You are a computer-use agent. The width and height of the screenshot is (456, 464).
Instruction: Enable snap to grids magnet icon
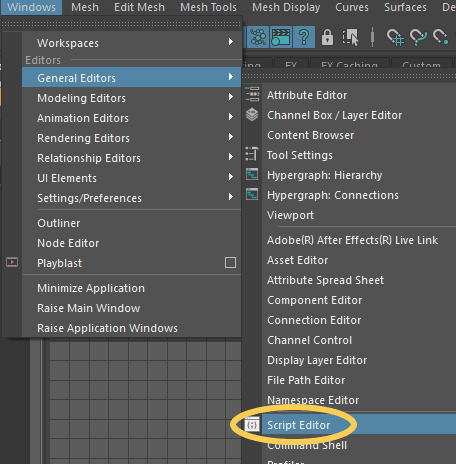(395, 37)
